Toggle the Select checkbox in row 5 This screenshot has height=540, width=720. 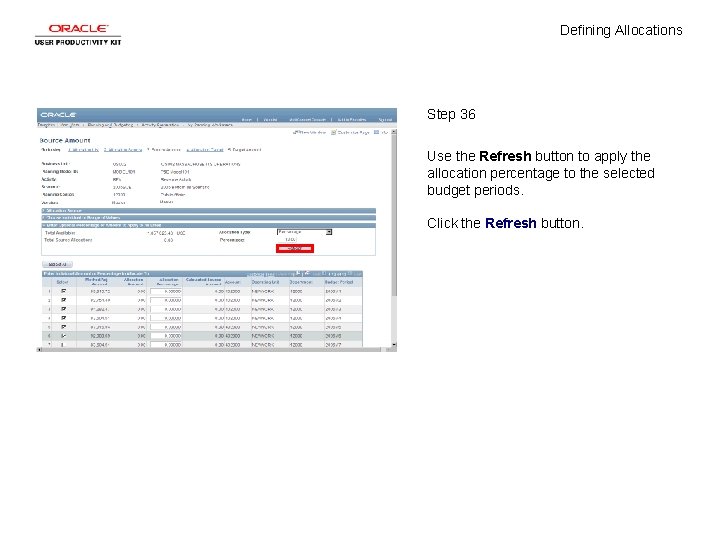point(63,327)
